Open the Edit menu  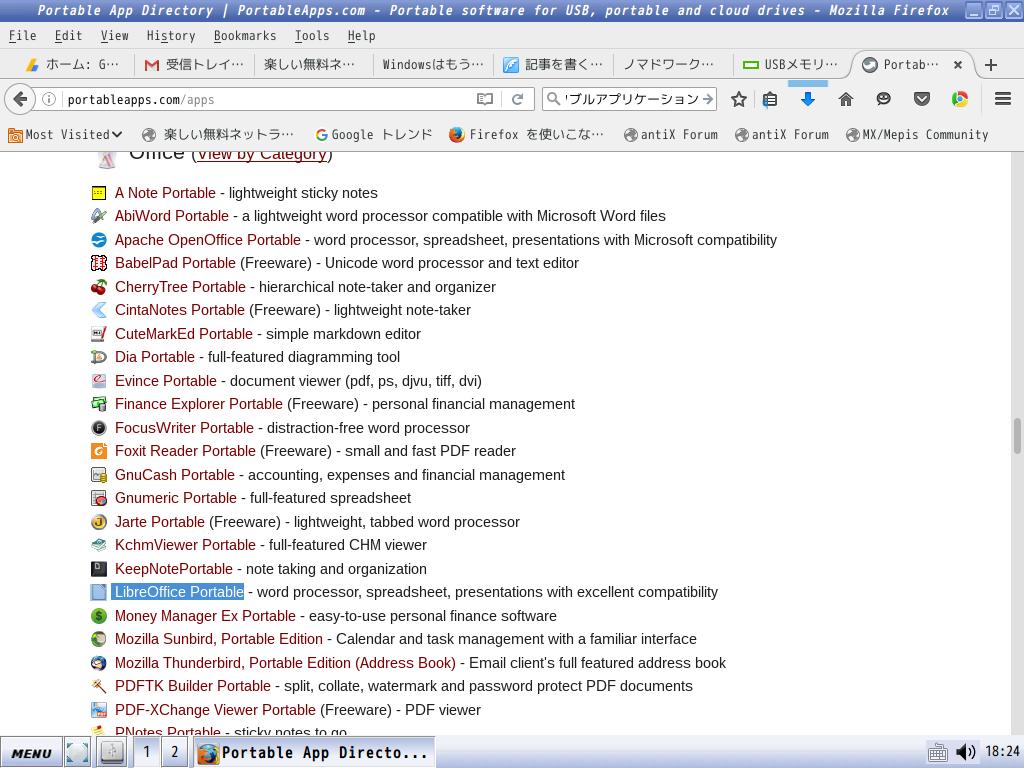(68, 36)
